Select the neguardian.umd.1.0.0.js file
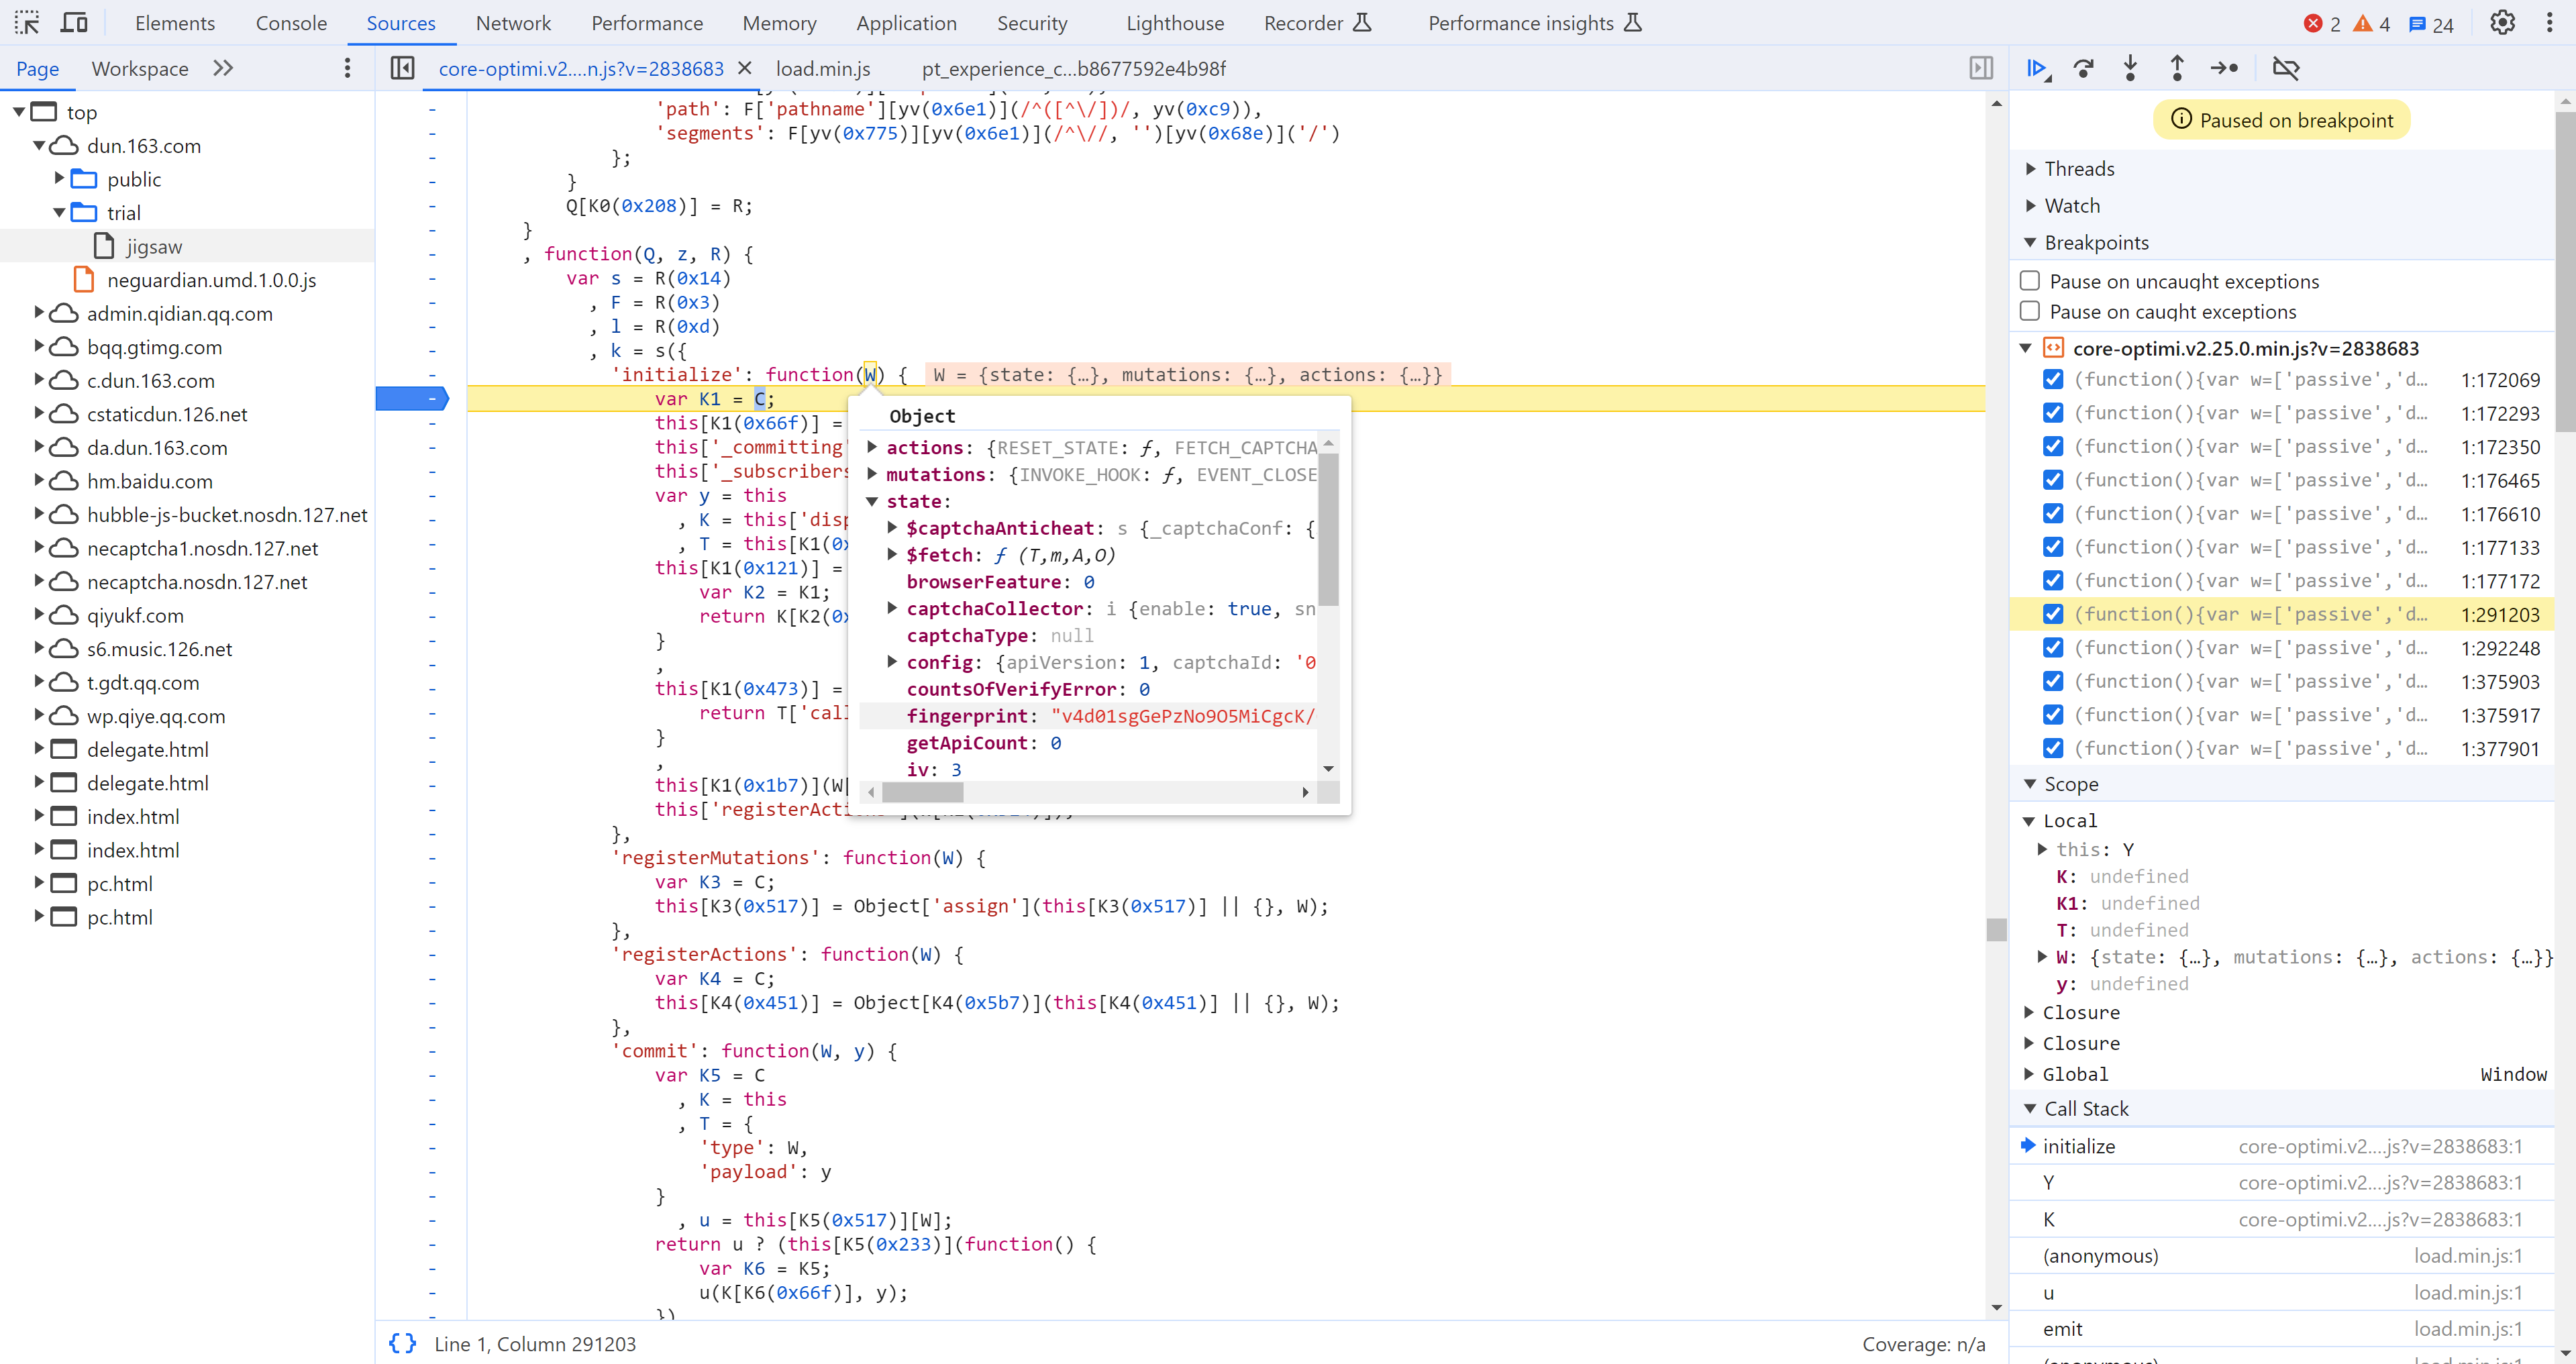 211,280
